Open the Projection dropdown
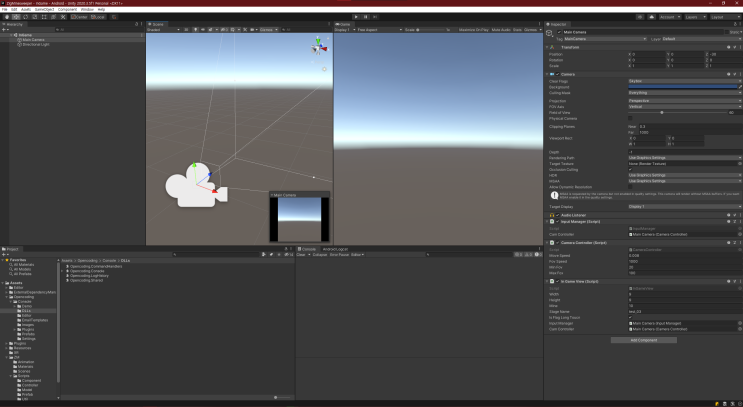 (685, 101)
